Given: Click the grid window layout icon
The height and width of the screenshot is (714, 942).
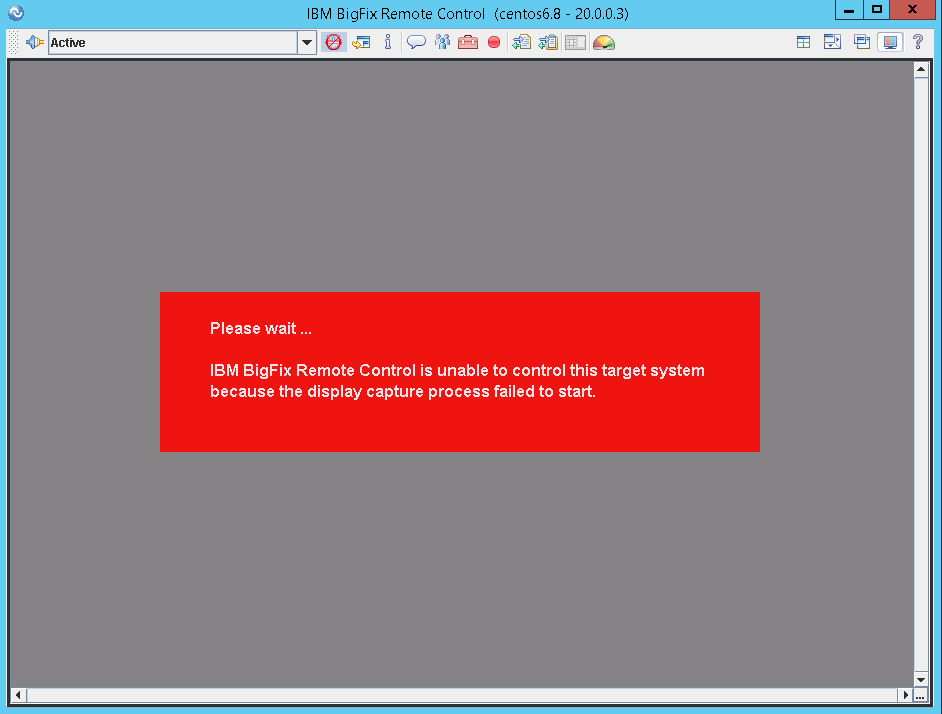Looking at the screenshot, I should tap(803, 42).
